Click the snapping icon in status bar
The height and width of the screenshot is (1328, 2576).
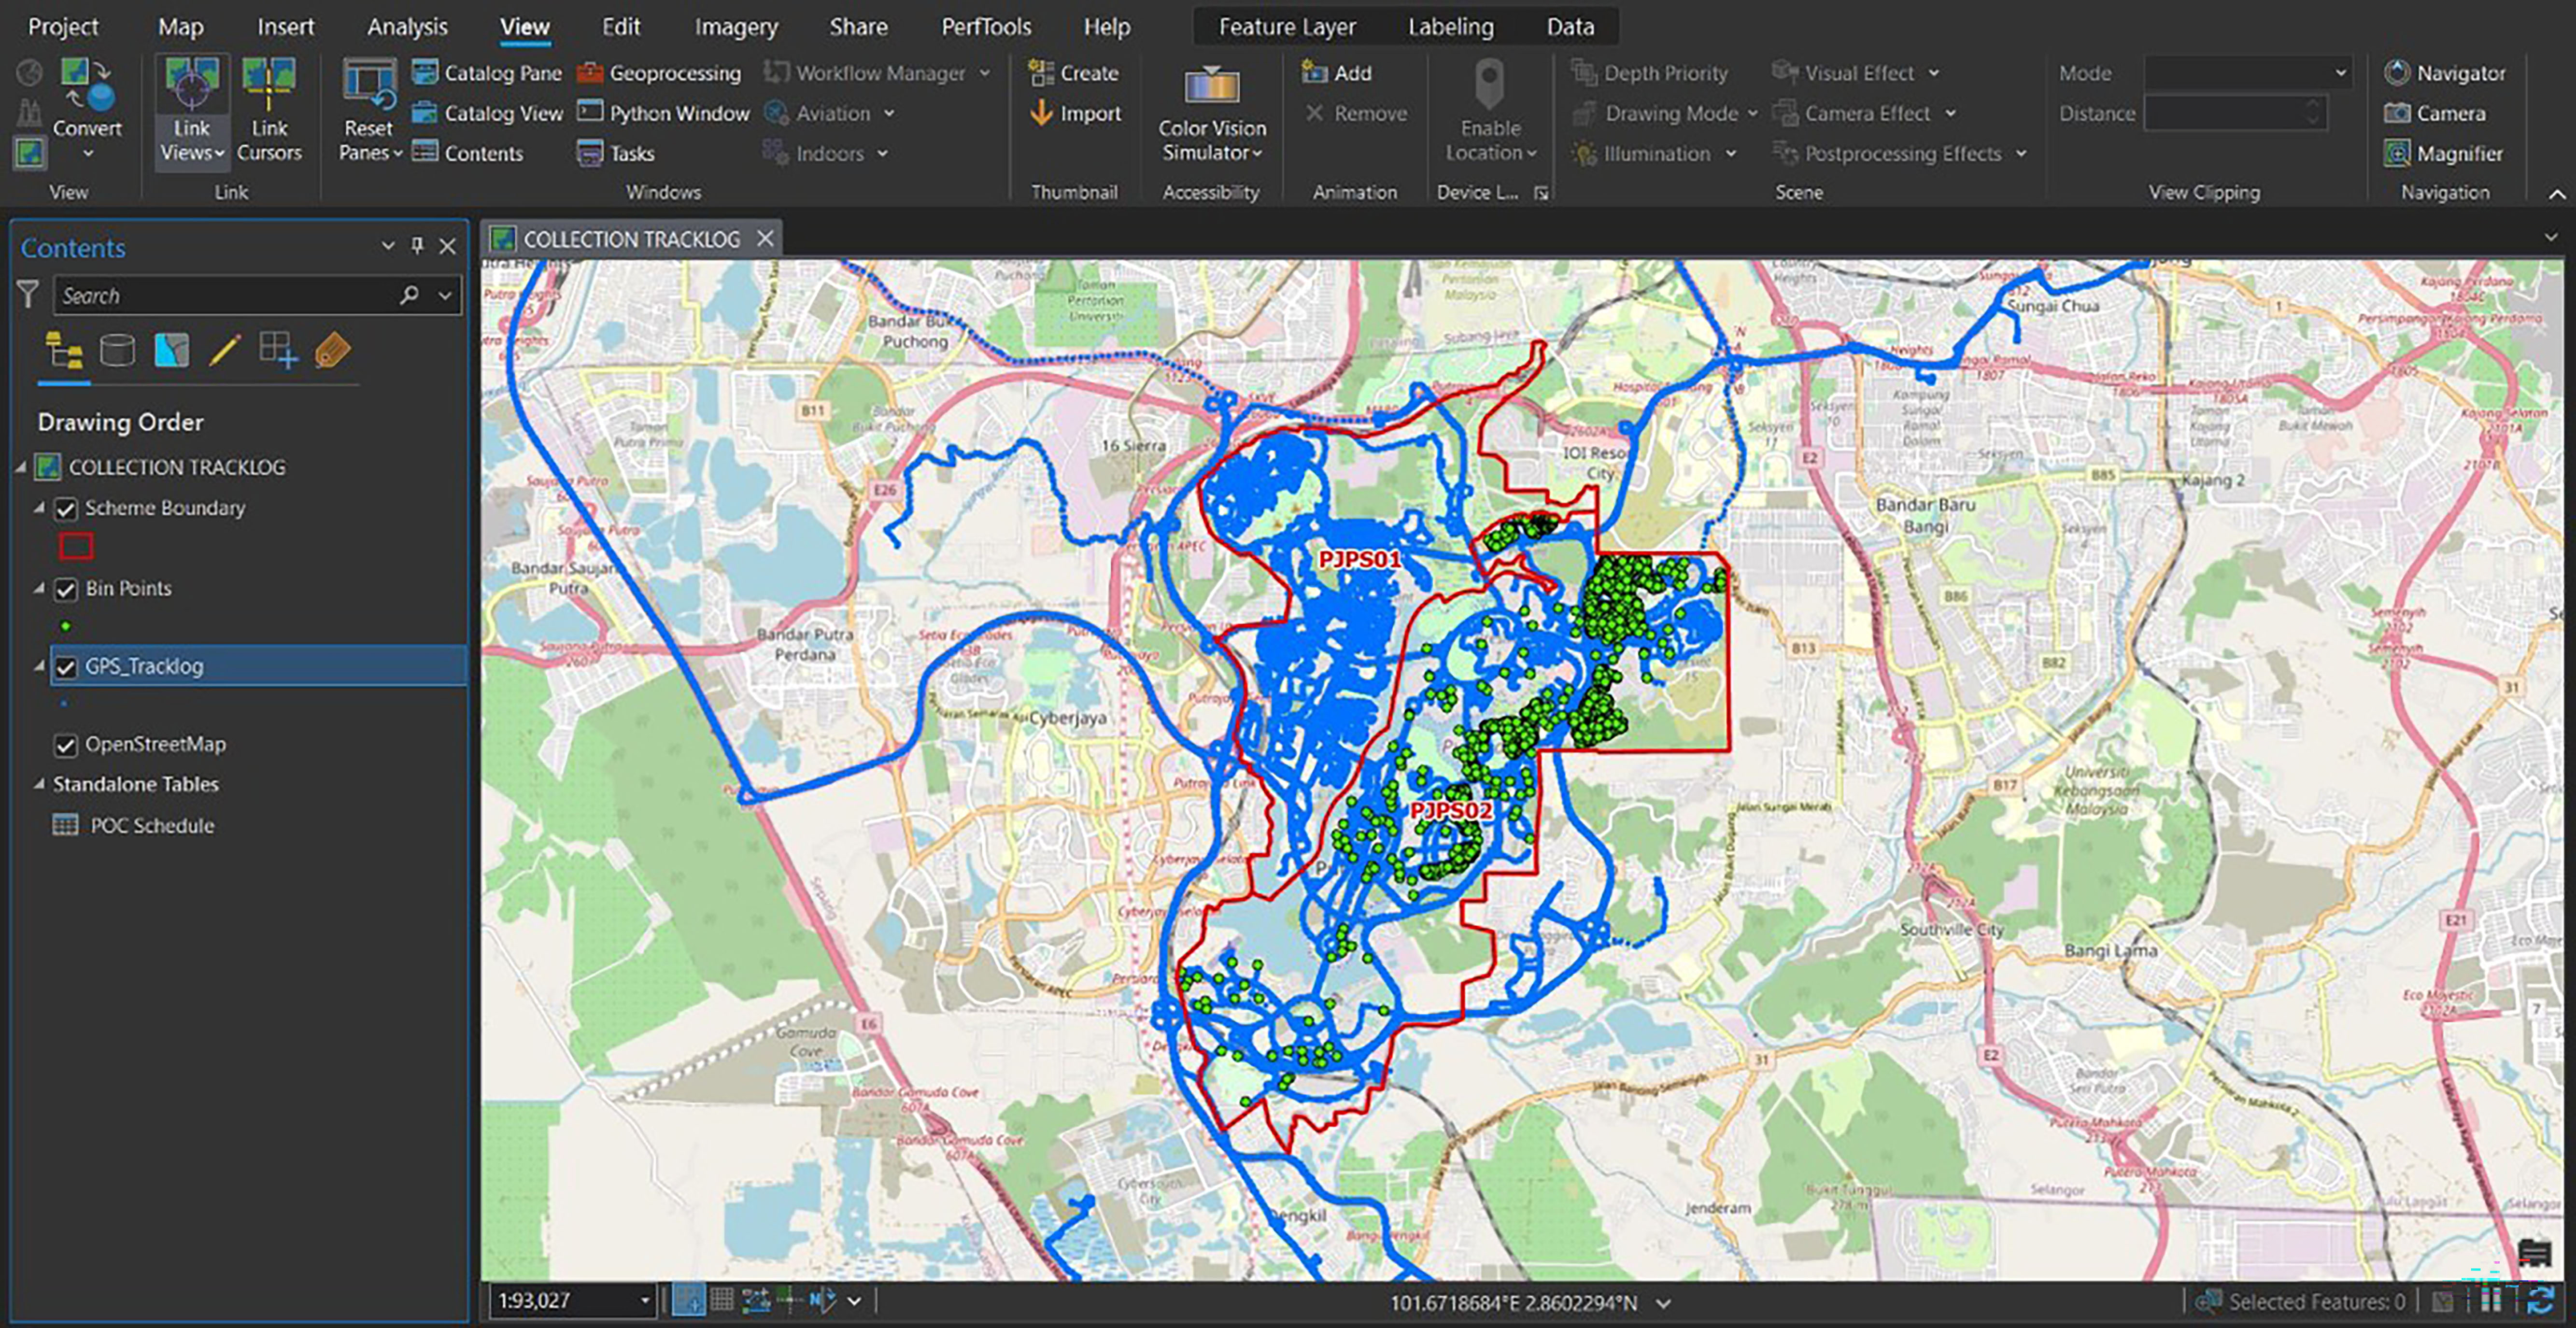[x=688, y=1300]
